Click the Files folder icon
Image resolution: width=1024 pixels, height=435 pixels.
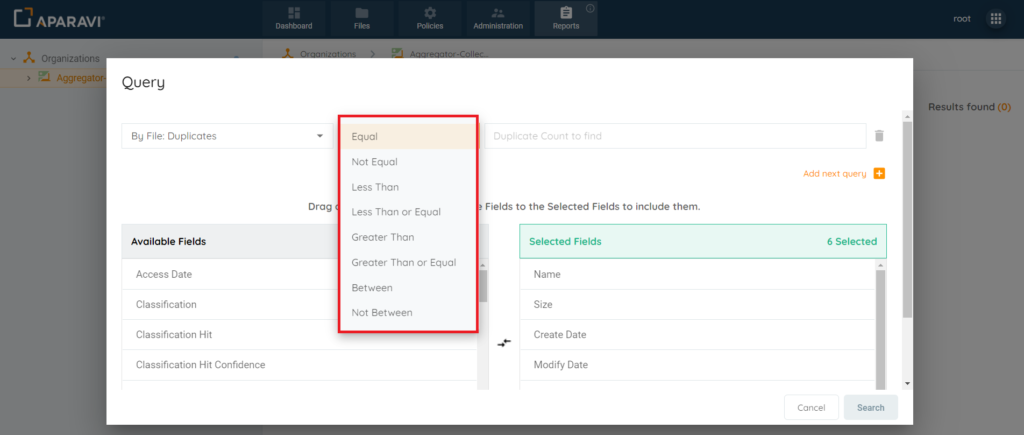362,13
